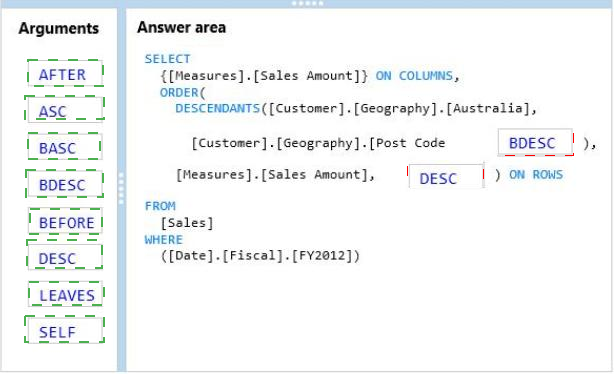Click the [Sales] cube name
The image size is (614, 374).
(x=187, y=223)
